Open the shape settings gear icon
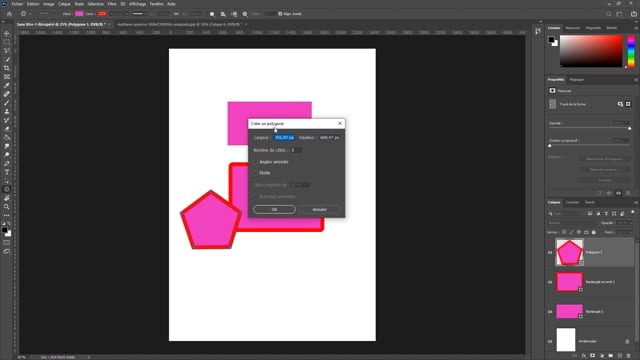The width and height of the screenshot is (640, 360). coord(245,14)
